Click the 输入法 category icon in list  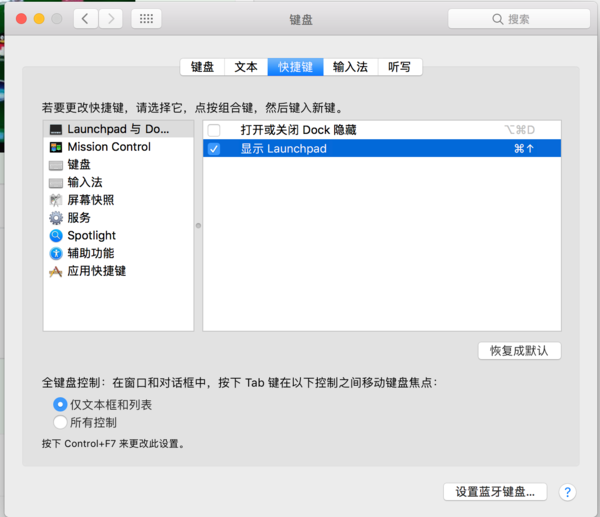[56, 183]
